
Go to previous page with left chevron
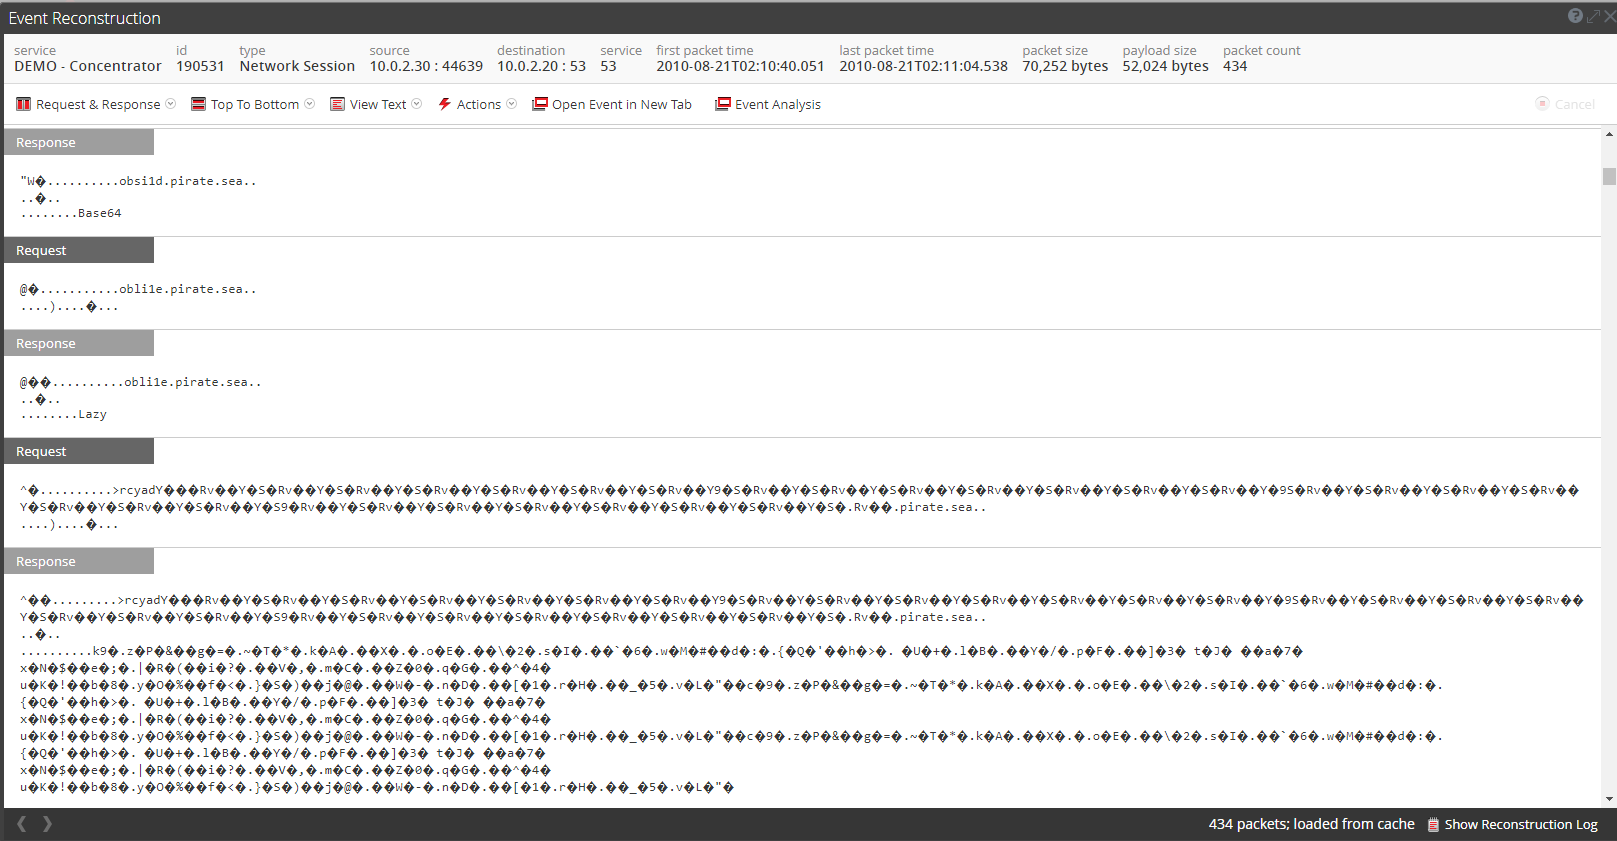[22, 824]
